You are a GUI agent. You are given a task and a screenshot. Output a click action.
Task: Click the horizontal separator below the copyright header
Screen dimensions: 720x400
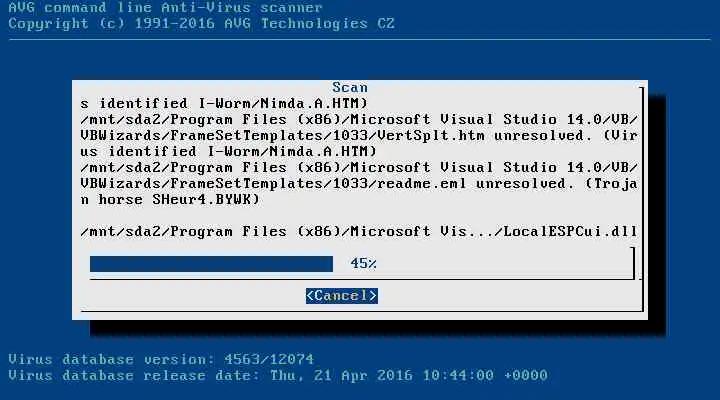[x=360, y=39]
